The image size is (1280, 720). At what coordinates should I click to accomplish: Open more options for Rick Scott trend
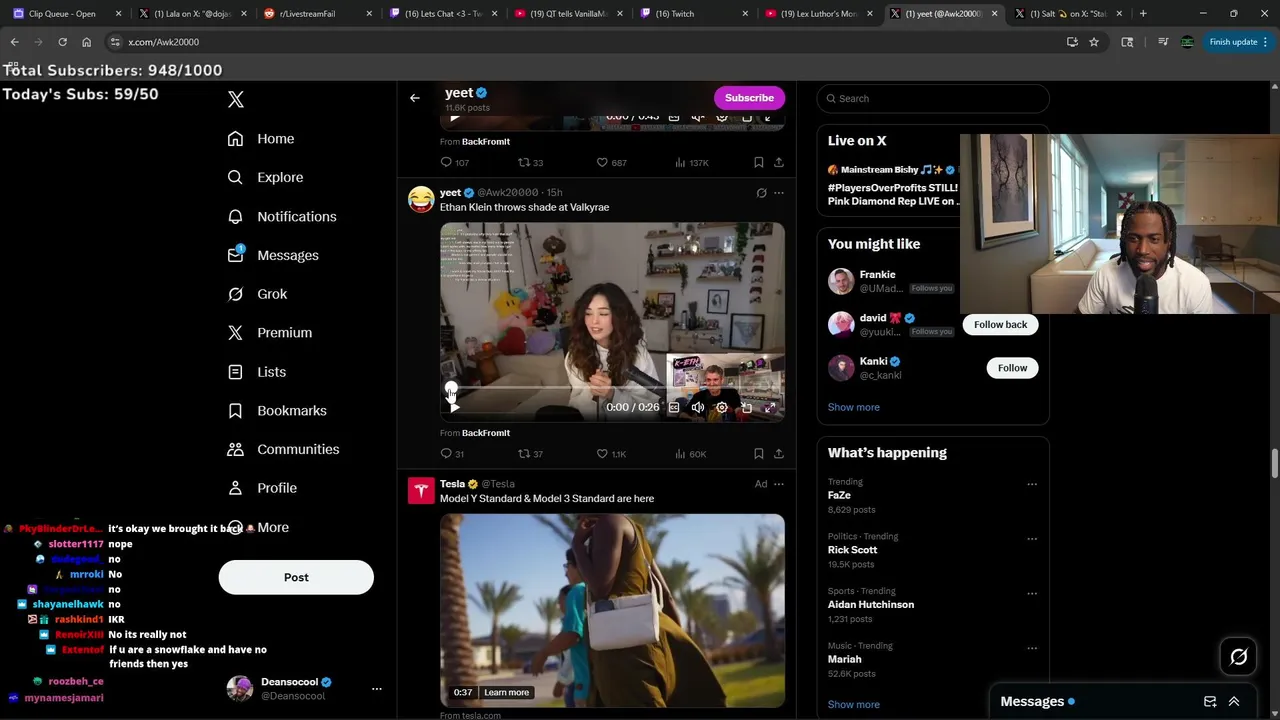(1032, 539)
